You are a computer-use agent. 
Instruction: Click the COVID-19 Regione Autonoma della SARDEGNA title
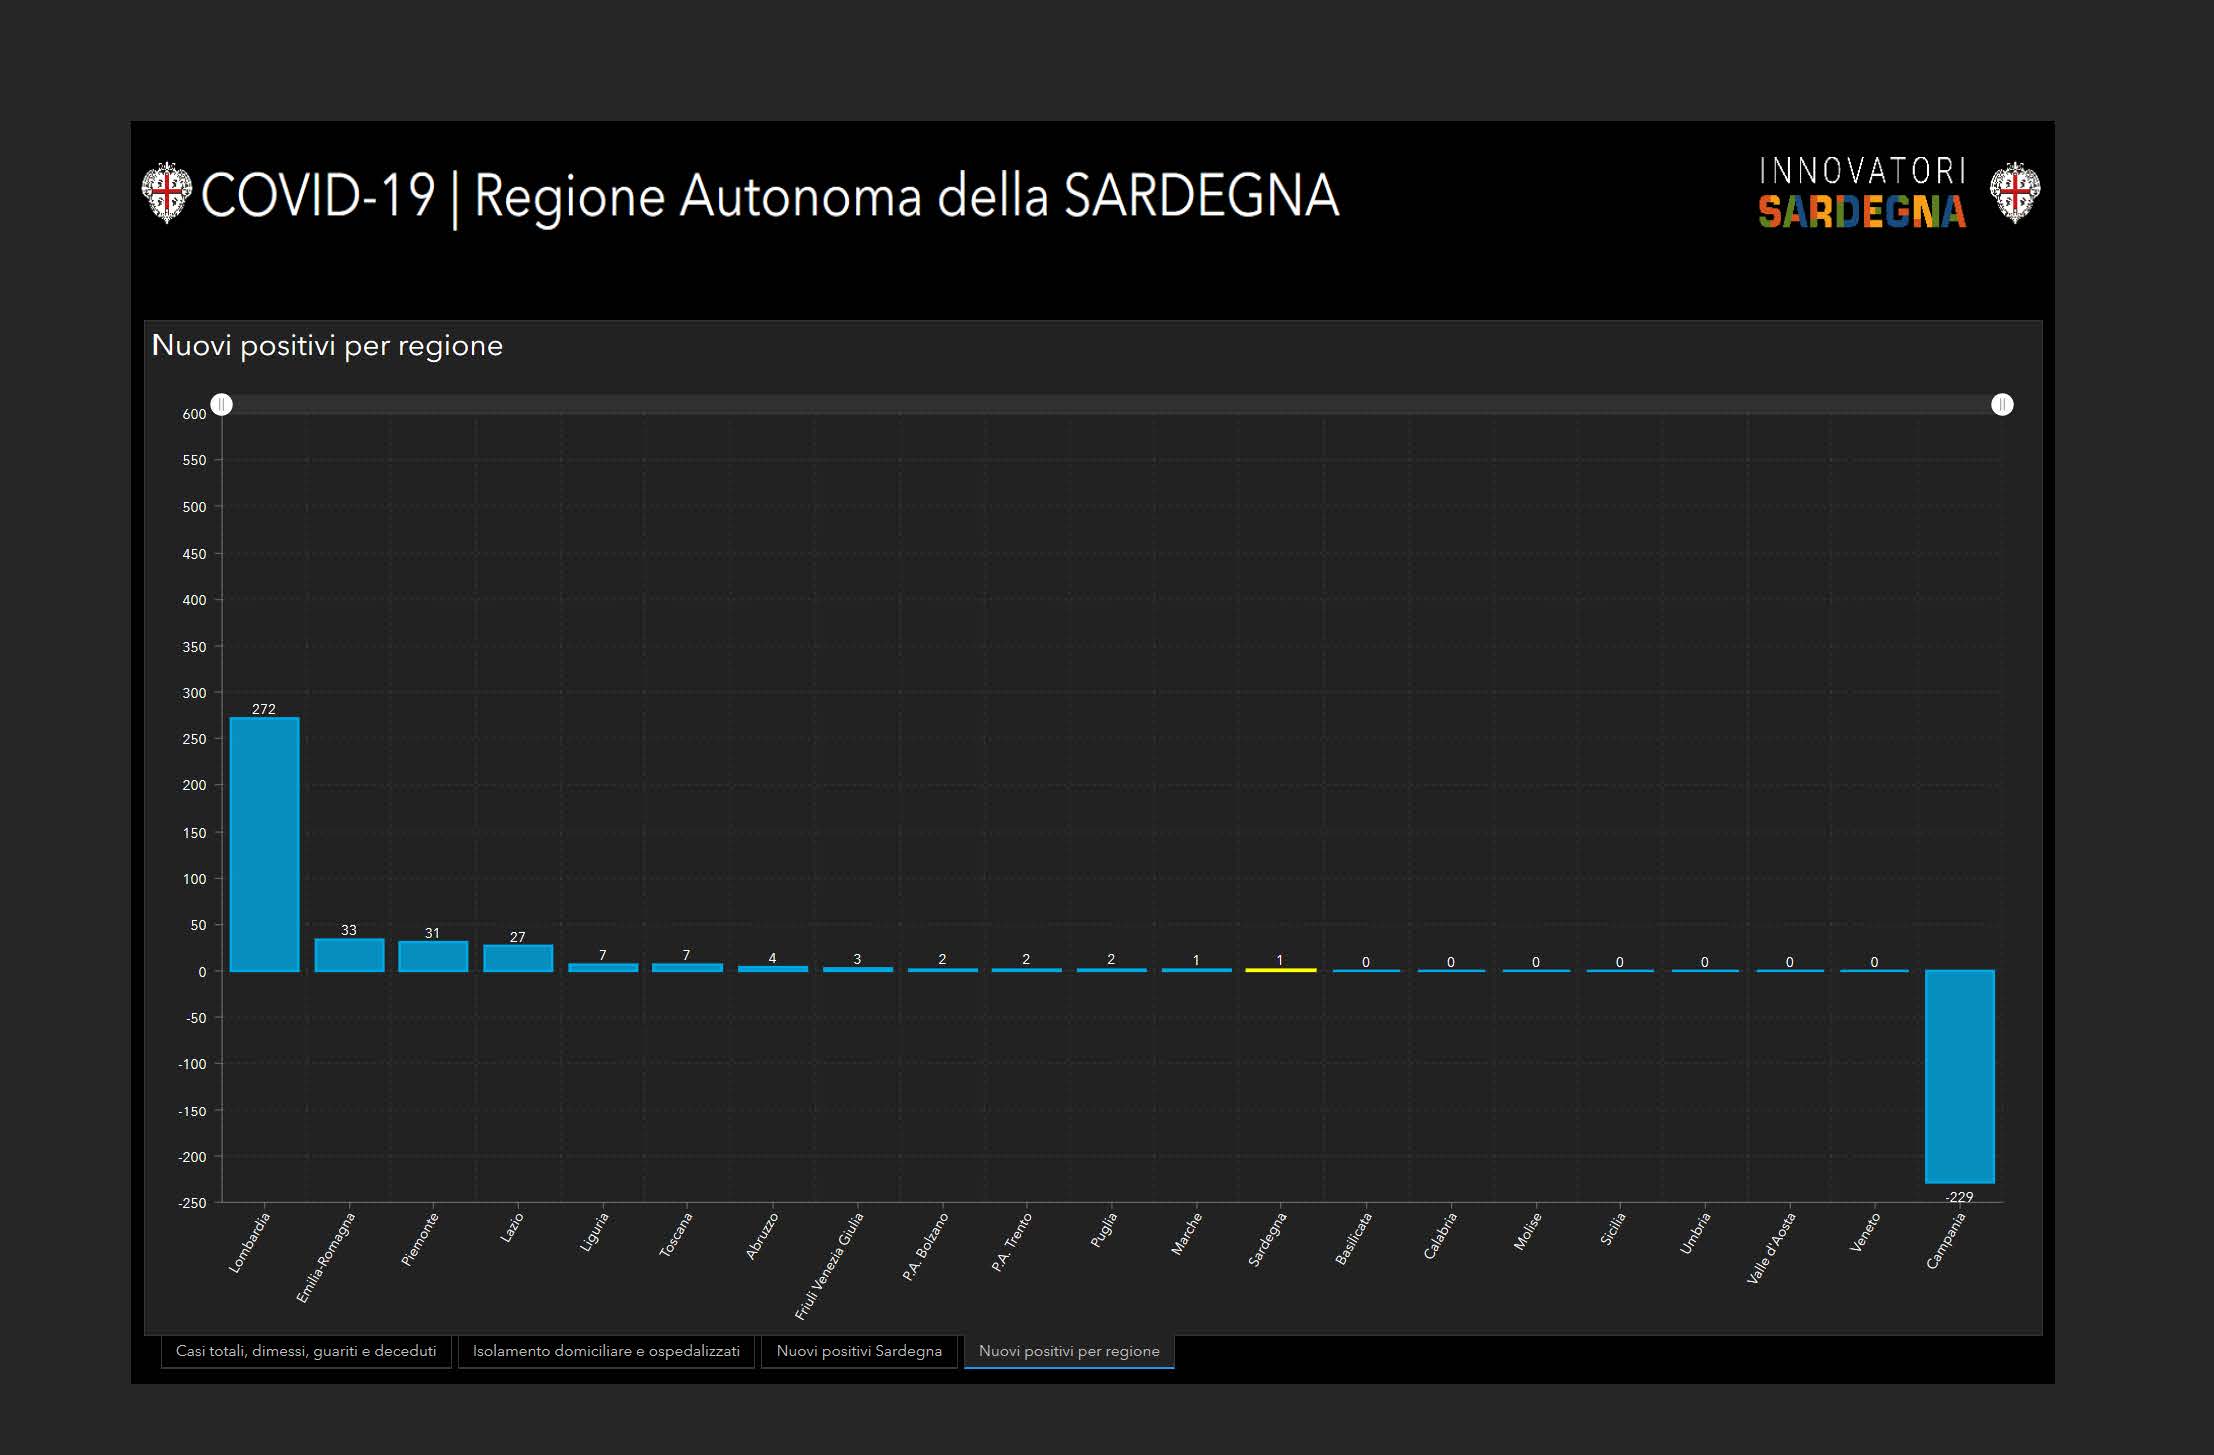(769, 195)
